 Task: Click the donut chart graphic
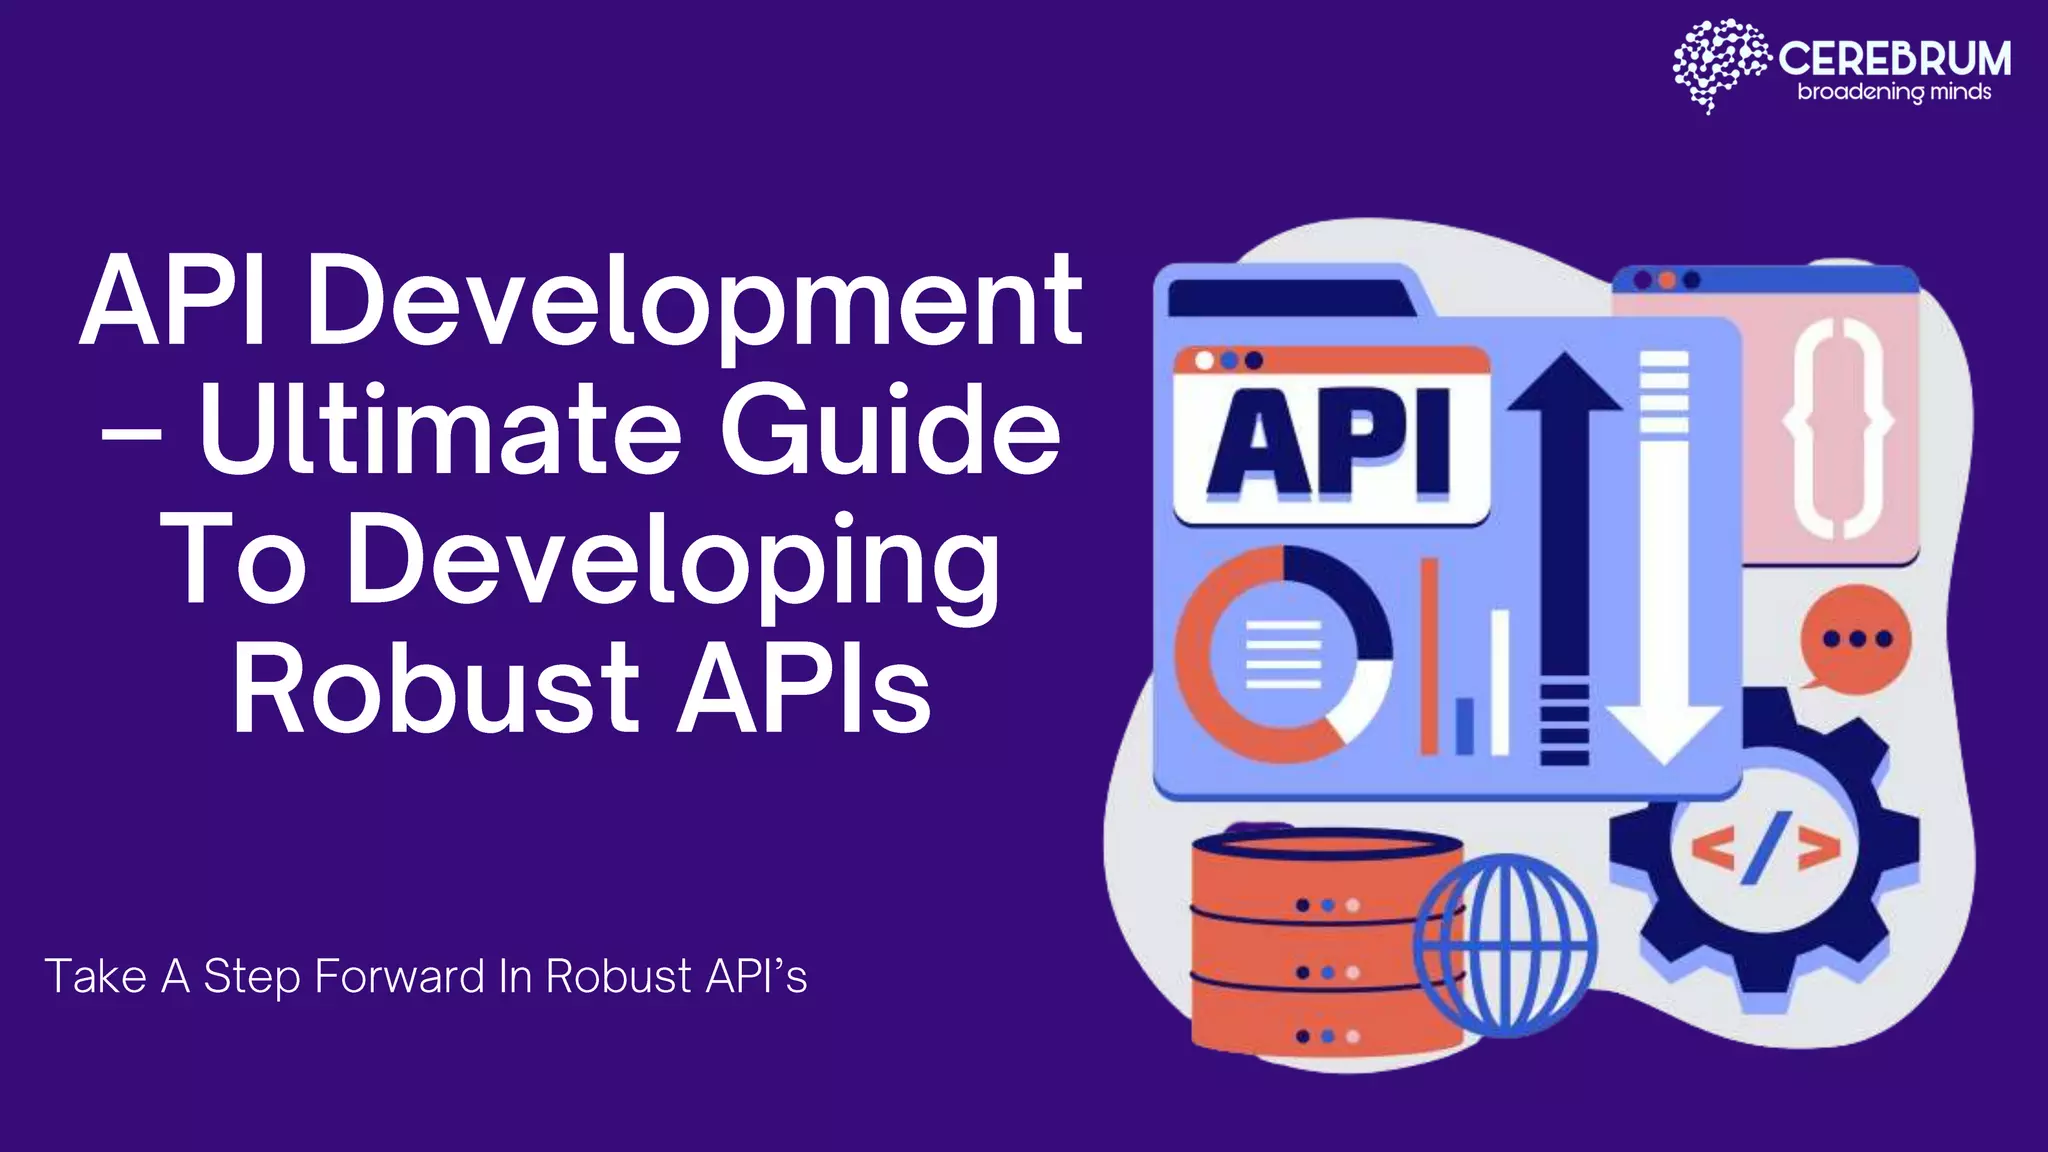[1283, 655]
